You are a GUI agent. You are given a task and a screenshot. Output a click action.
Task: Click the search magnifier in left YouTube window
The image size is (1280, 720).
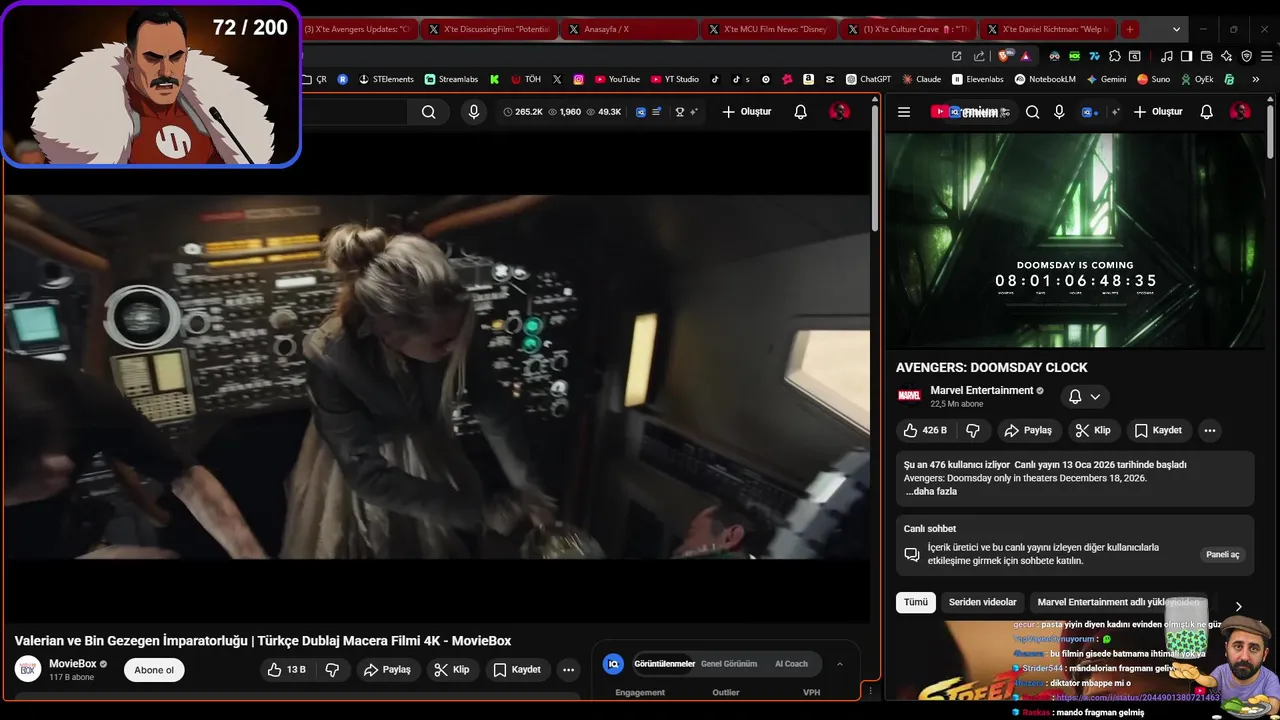428,112
